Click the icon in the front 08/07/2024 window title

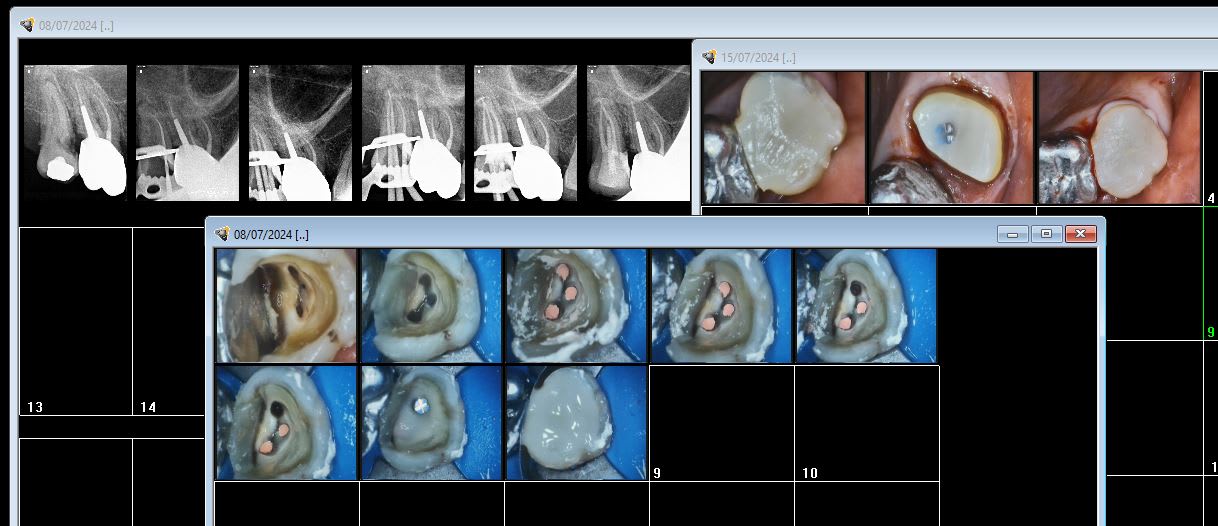click(x=222, y=234)
